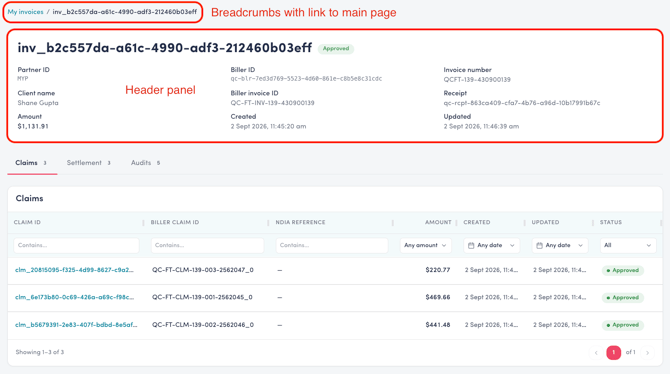
Task: Go to next page arrow
Action: click(648, 353)
